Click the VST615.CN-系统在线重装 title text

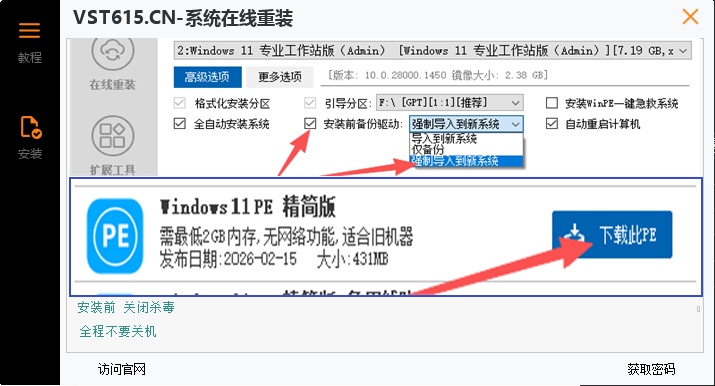click(183, 19)
